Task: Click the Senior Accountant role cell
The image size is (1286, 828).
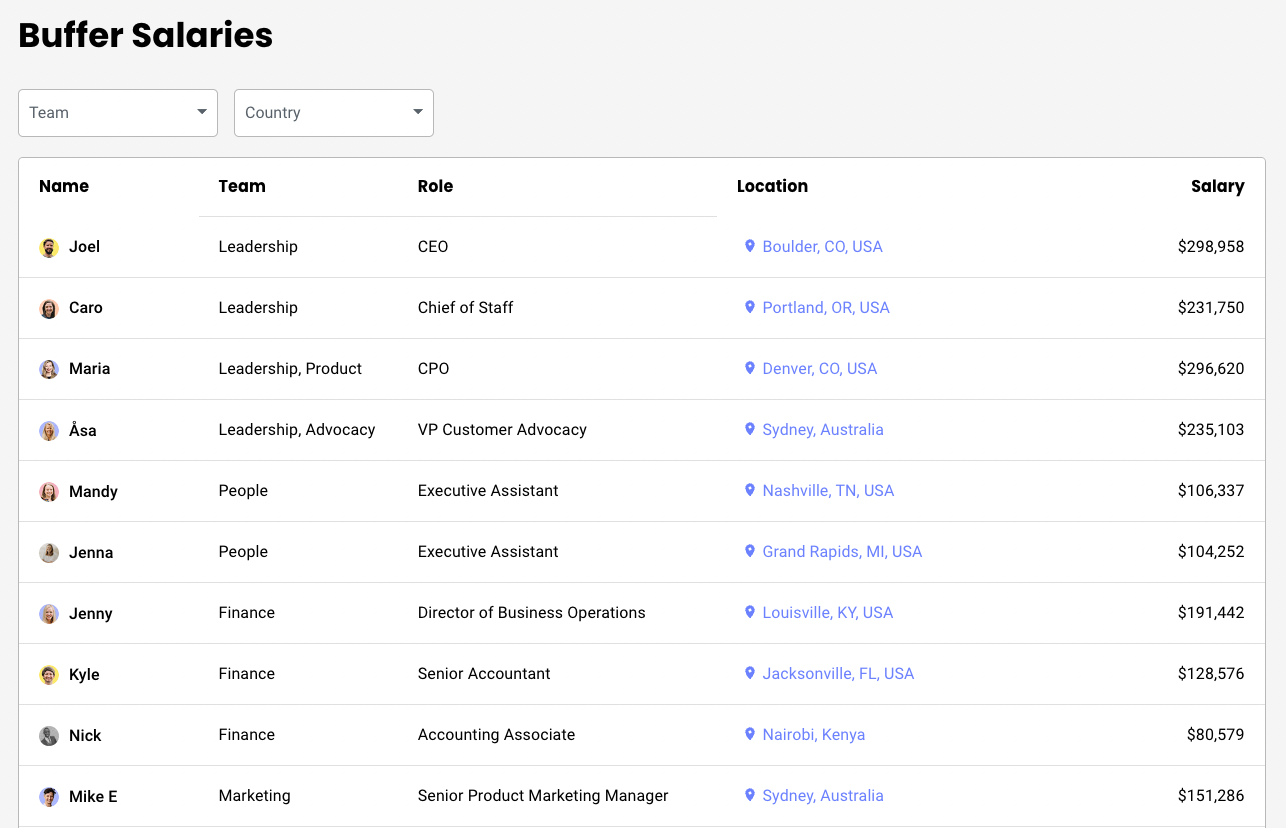Action: (484, 673)
